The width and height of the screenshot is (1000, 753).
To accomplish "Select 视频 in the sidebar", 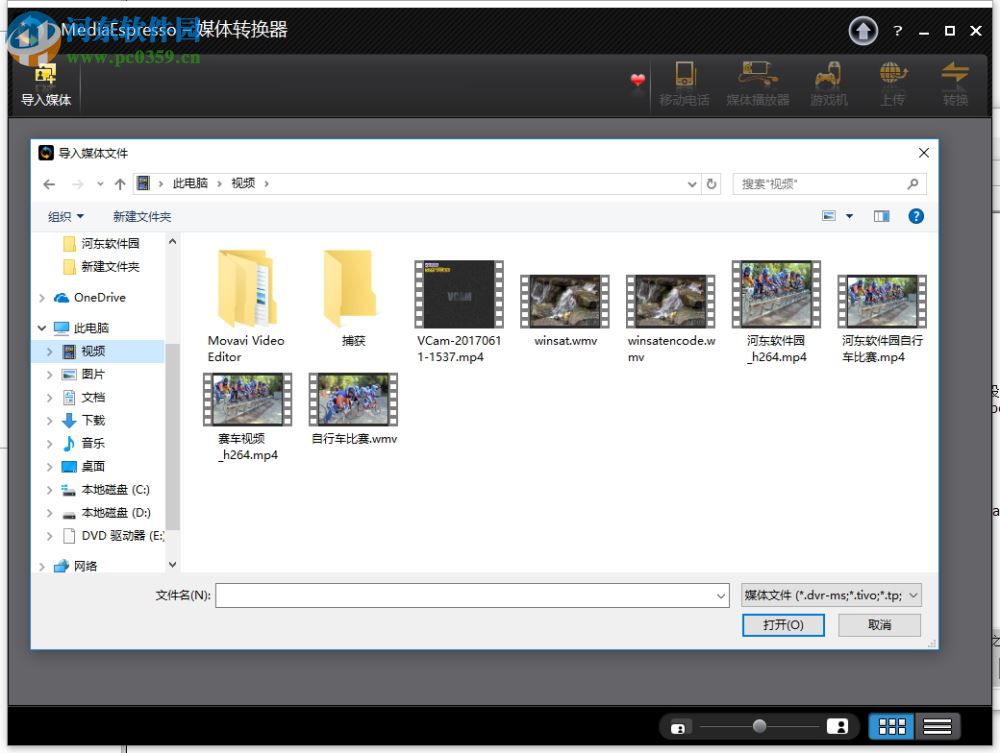I will pos(92,350).
